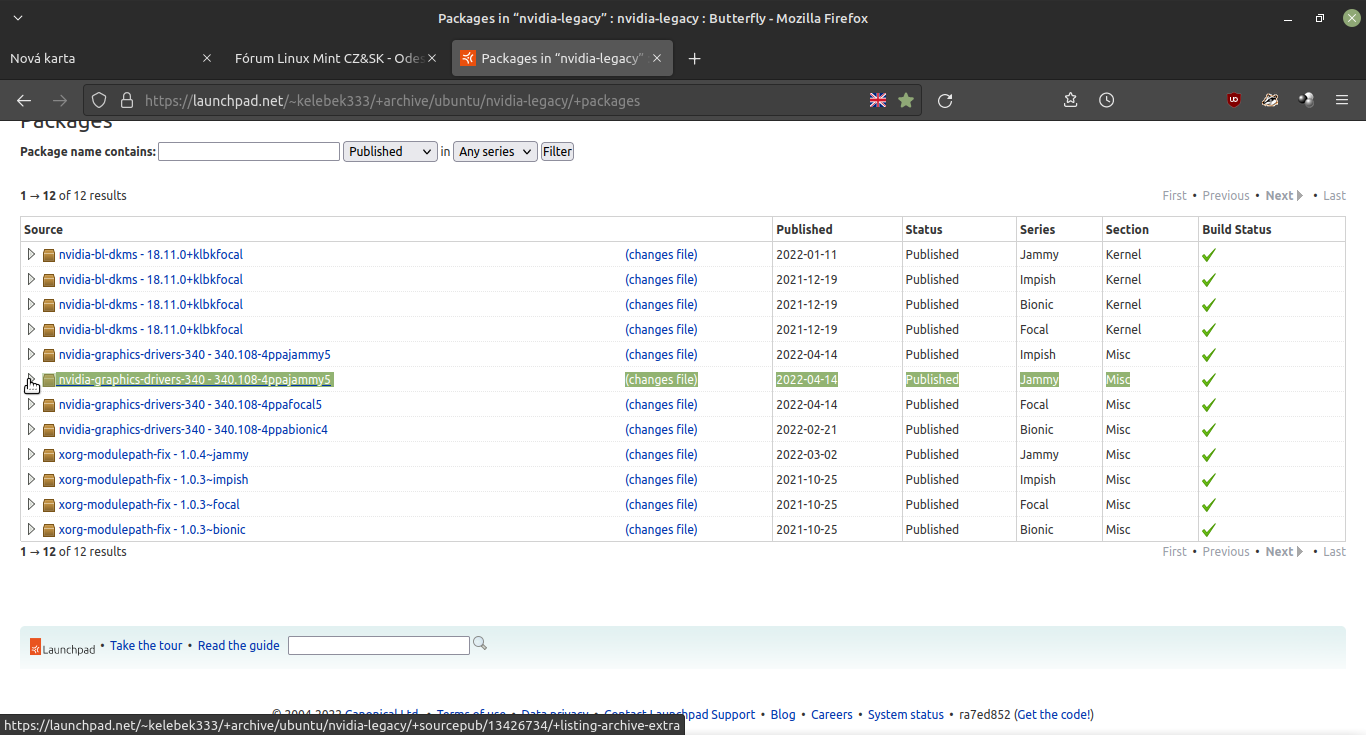Open browsing history via clock icon
The width and height of the screenshot is (1366, 735).
tap(1106, 100)
